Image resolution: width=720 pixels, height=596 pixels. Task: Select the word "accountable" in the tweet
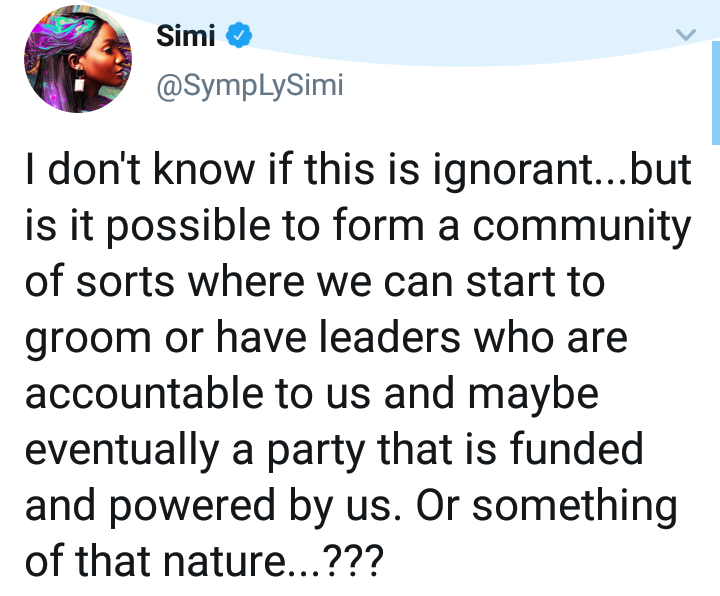coord(144,393)
